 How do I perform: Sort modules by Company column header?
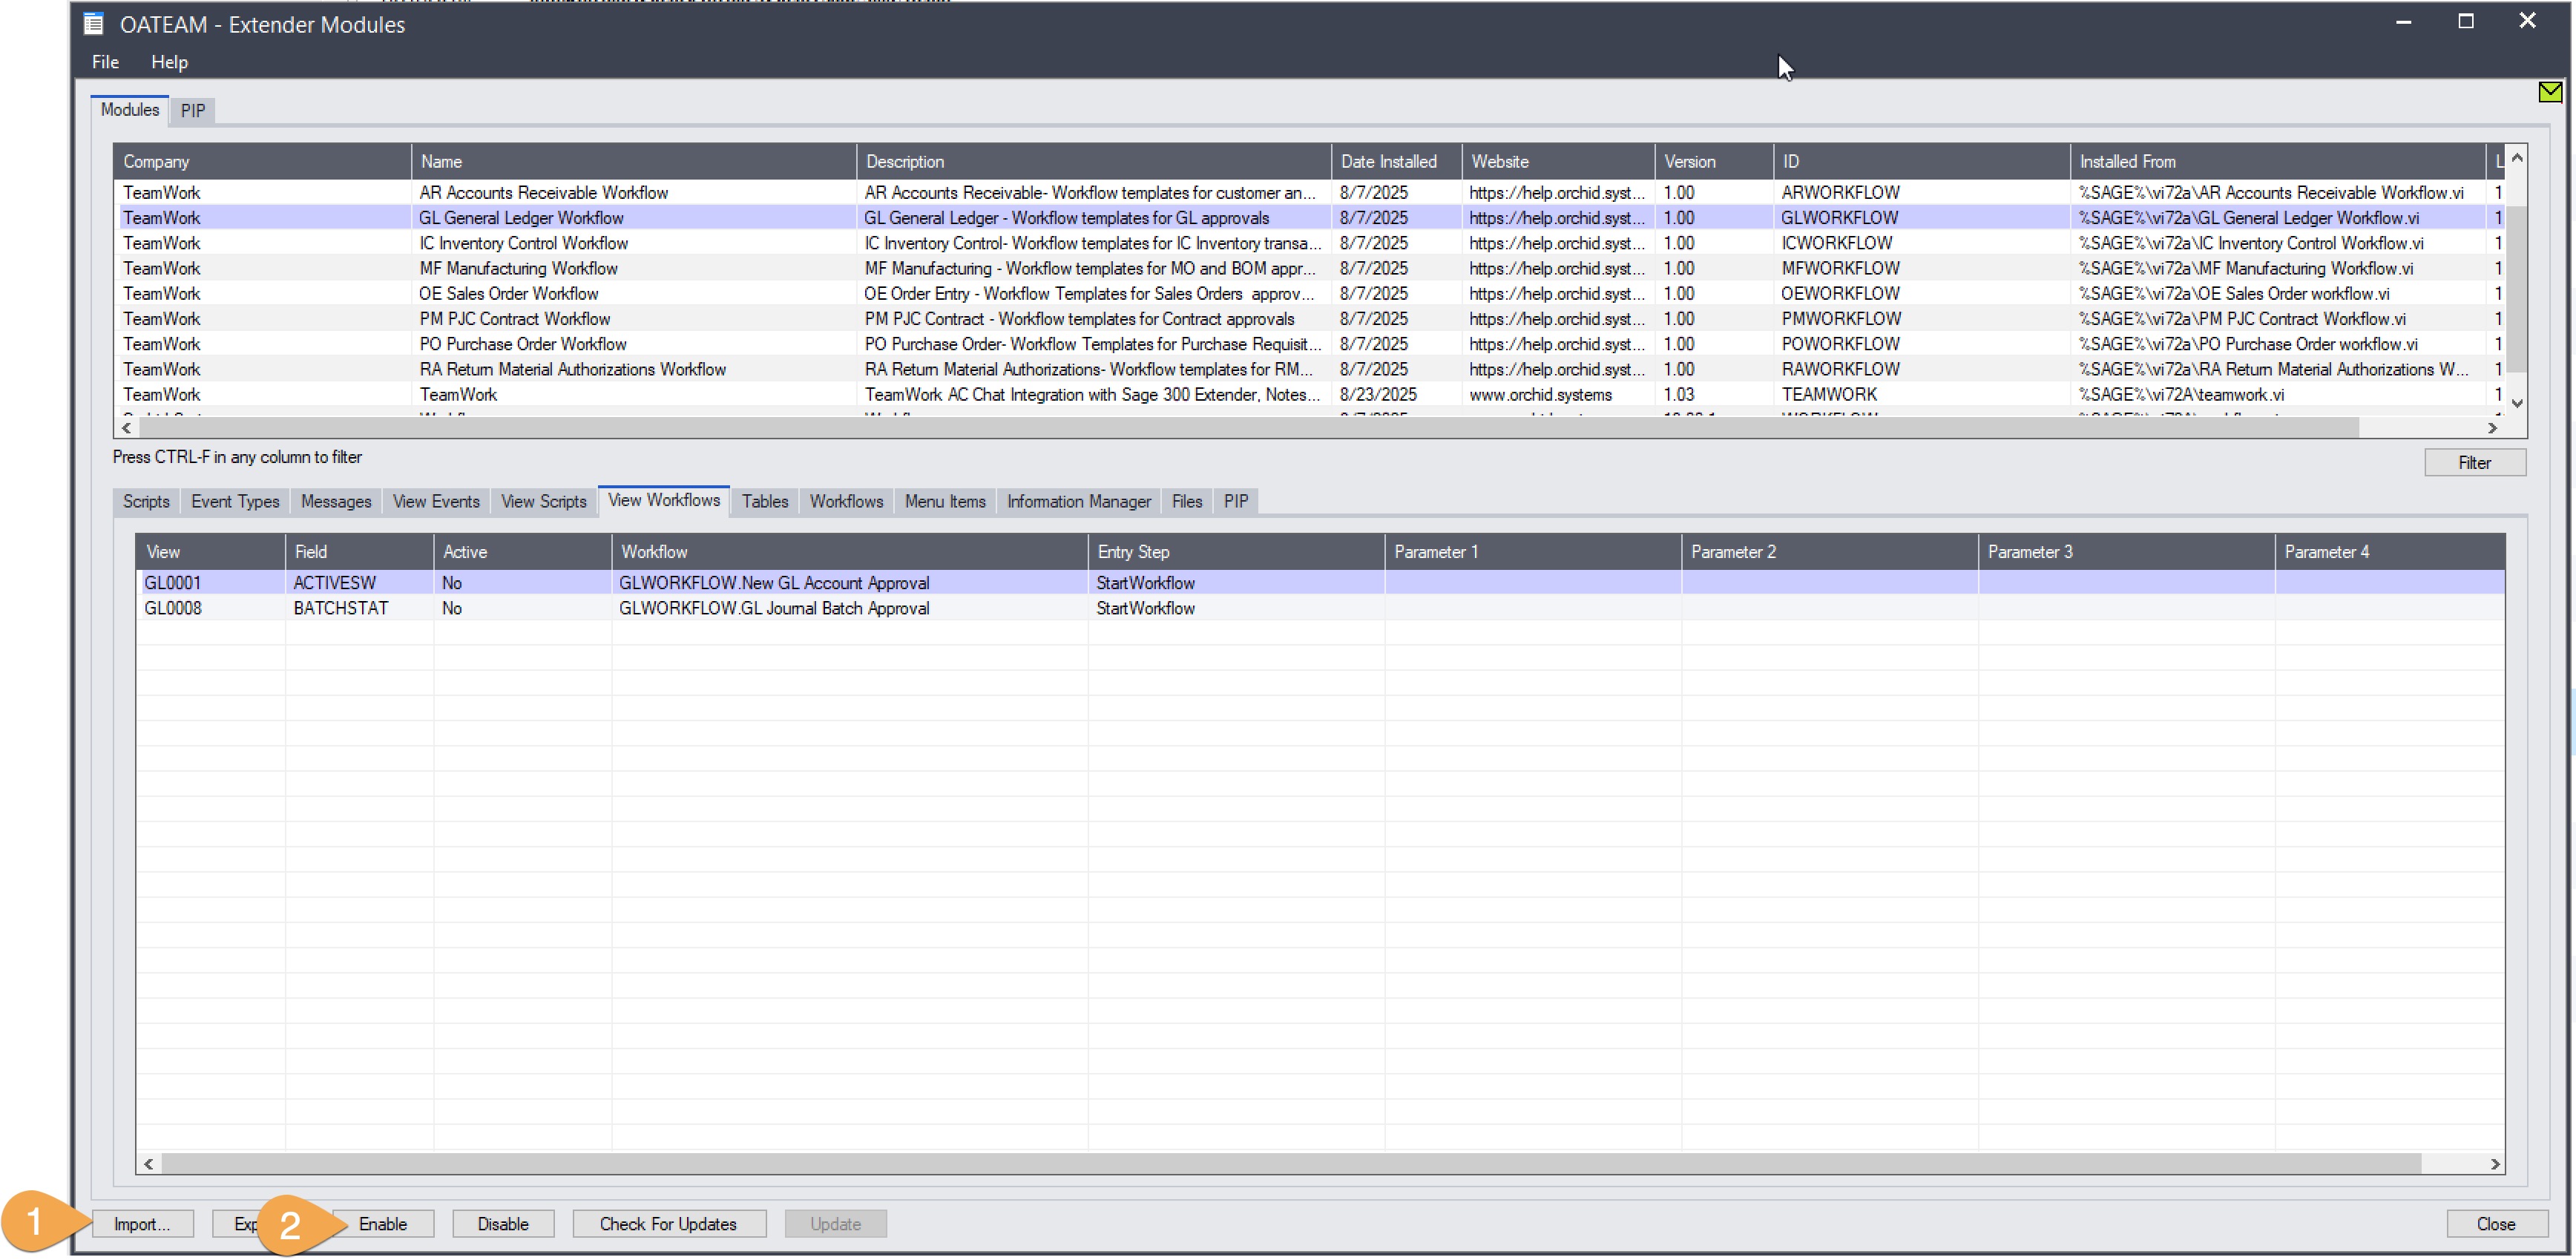262,161
